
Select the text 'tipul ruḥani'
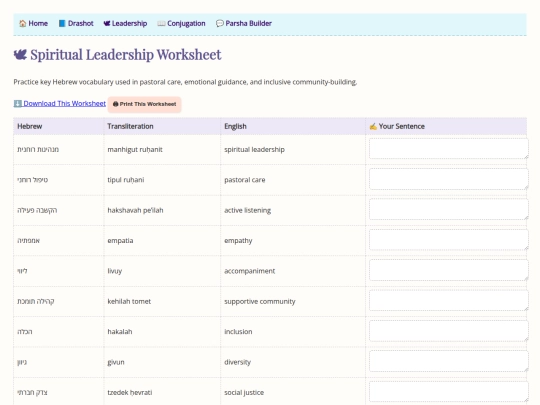[x=126, y=180]
